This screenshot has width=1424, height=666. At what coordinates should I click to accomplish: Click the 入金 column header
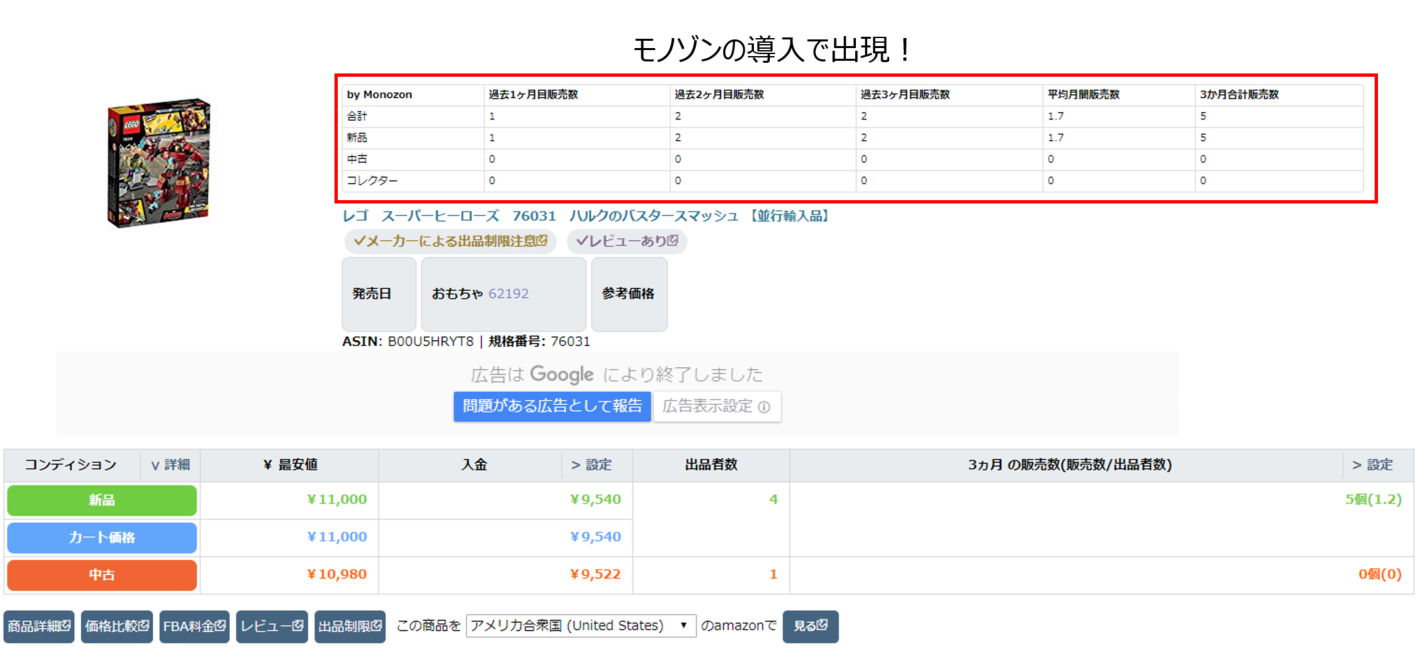474,465
